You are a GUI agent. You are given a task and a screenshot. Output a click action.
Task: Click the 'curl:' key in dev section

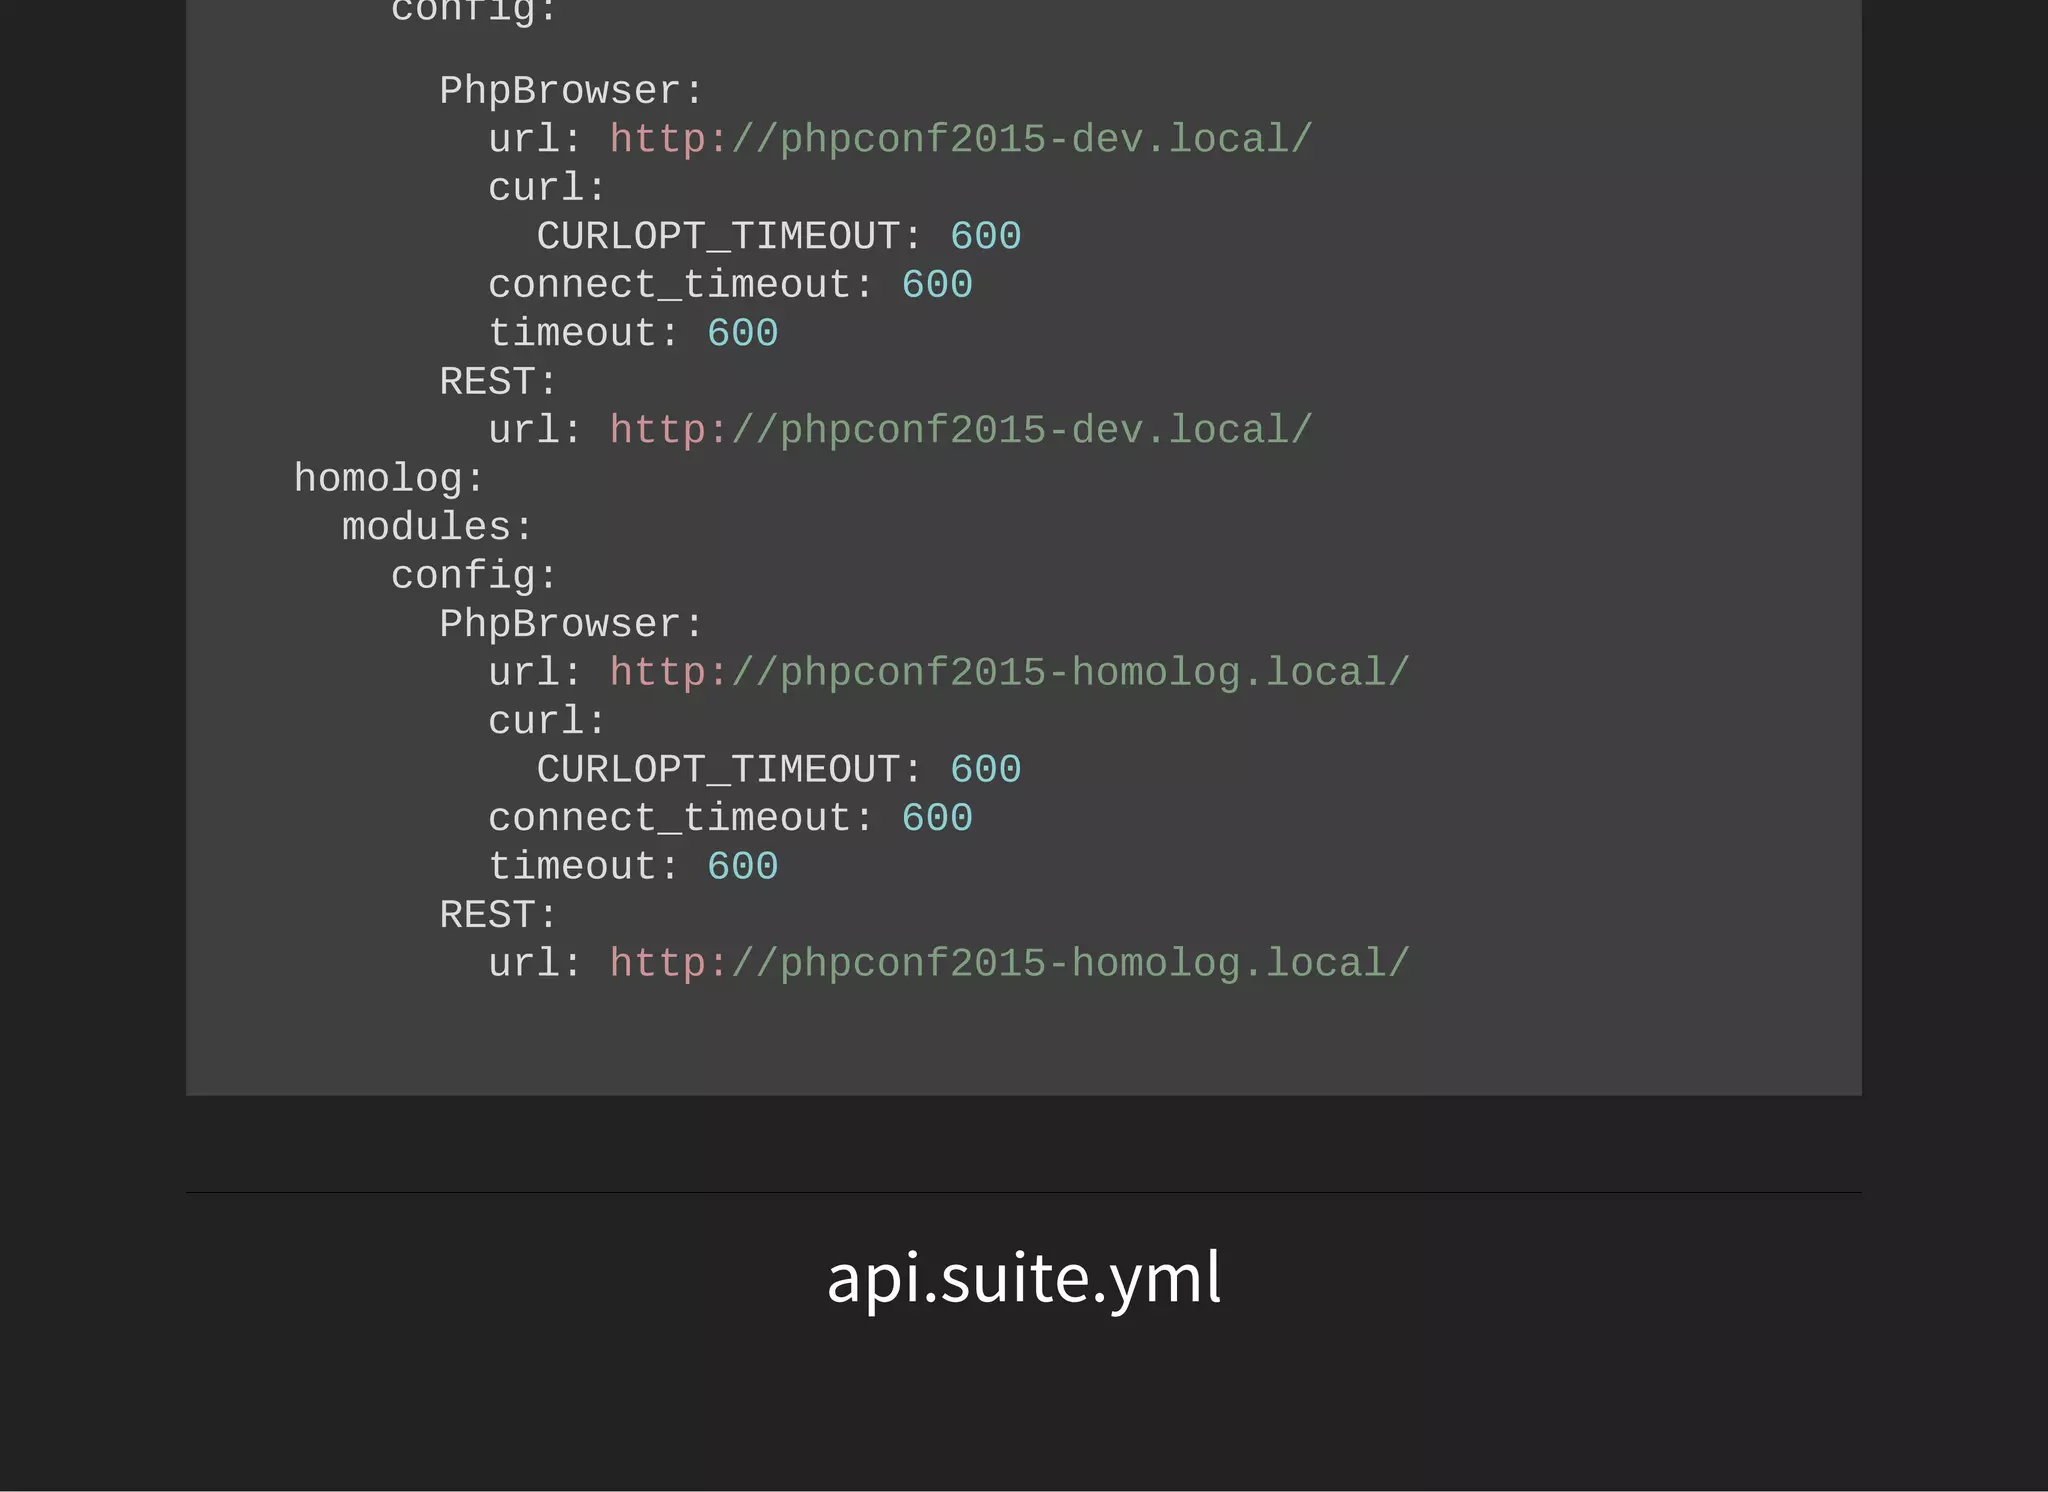coord(546,188)
